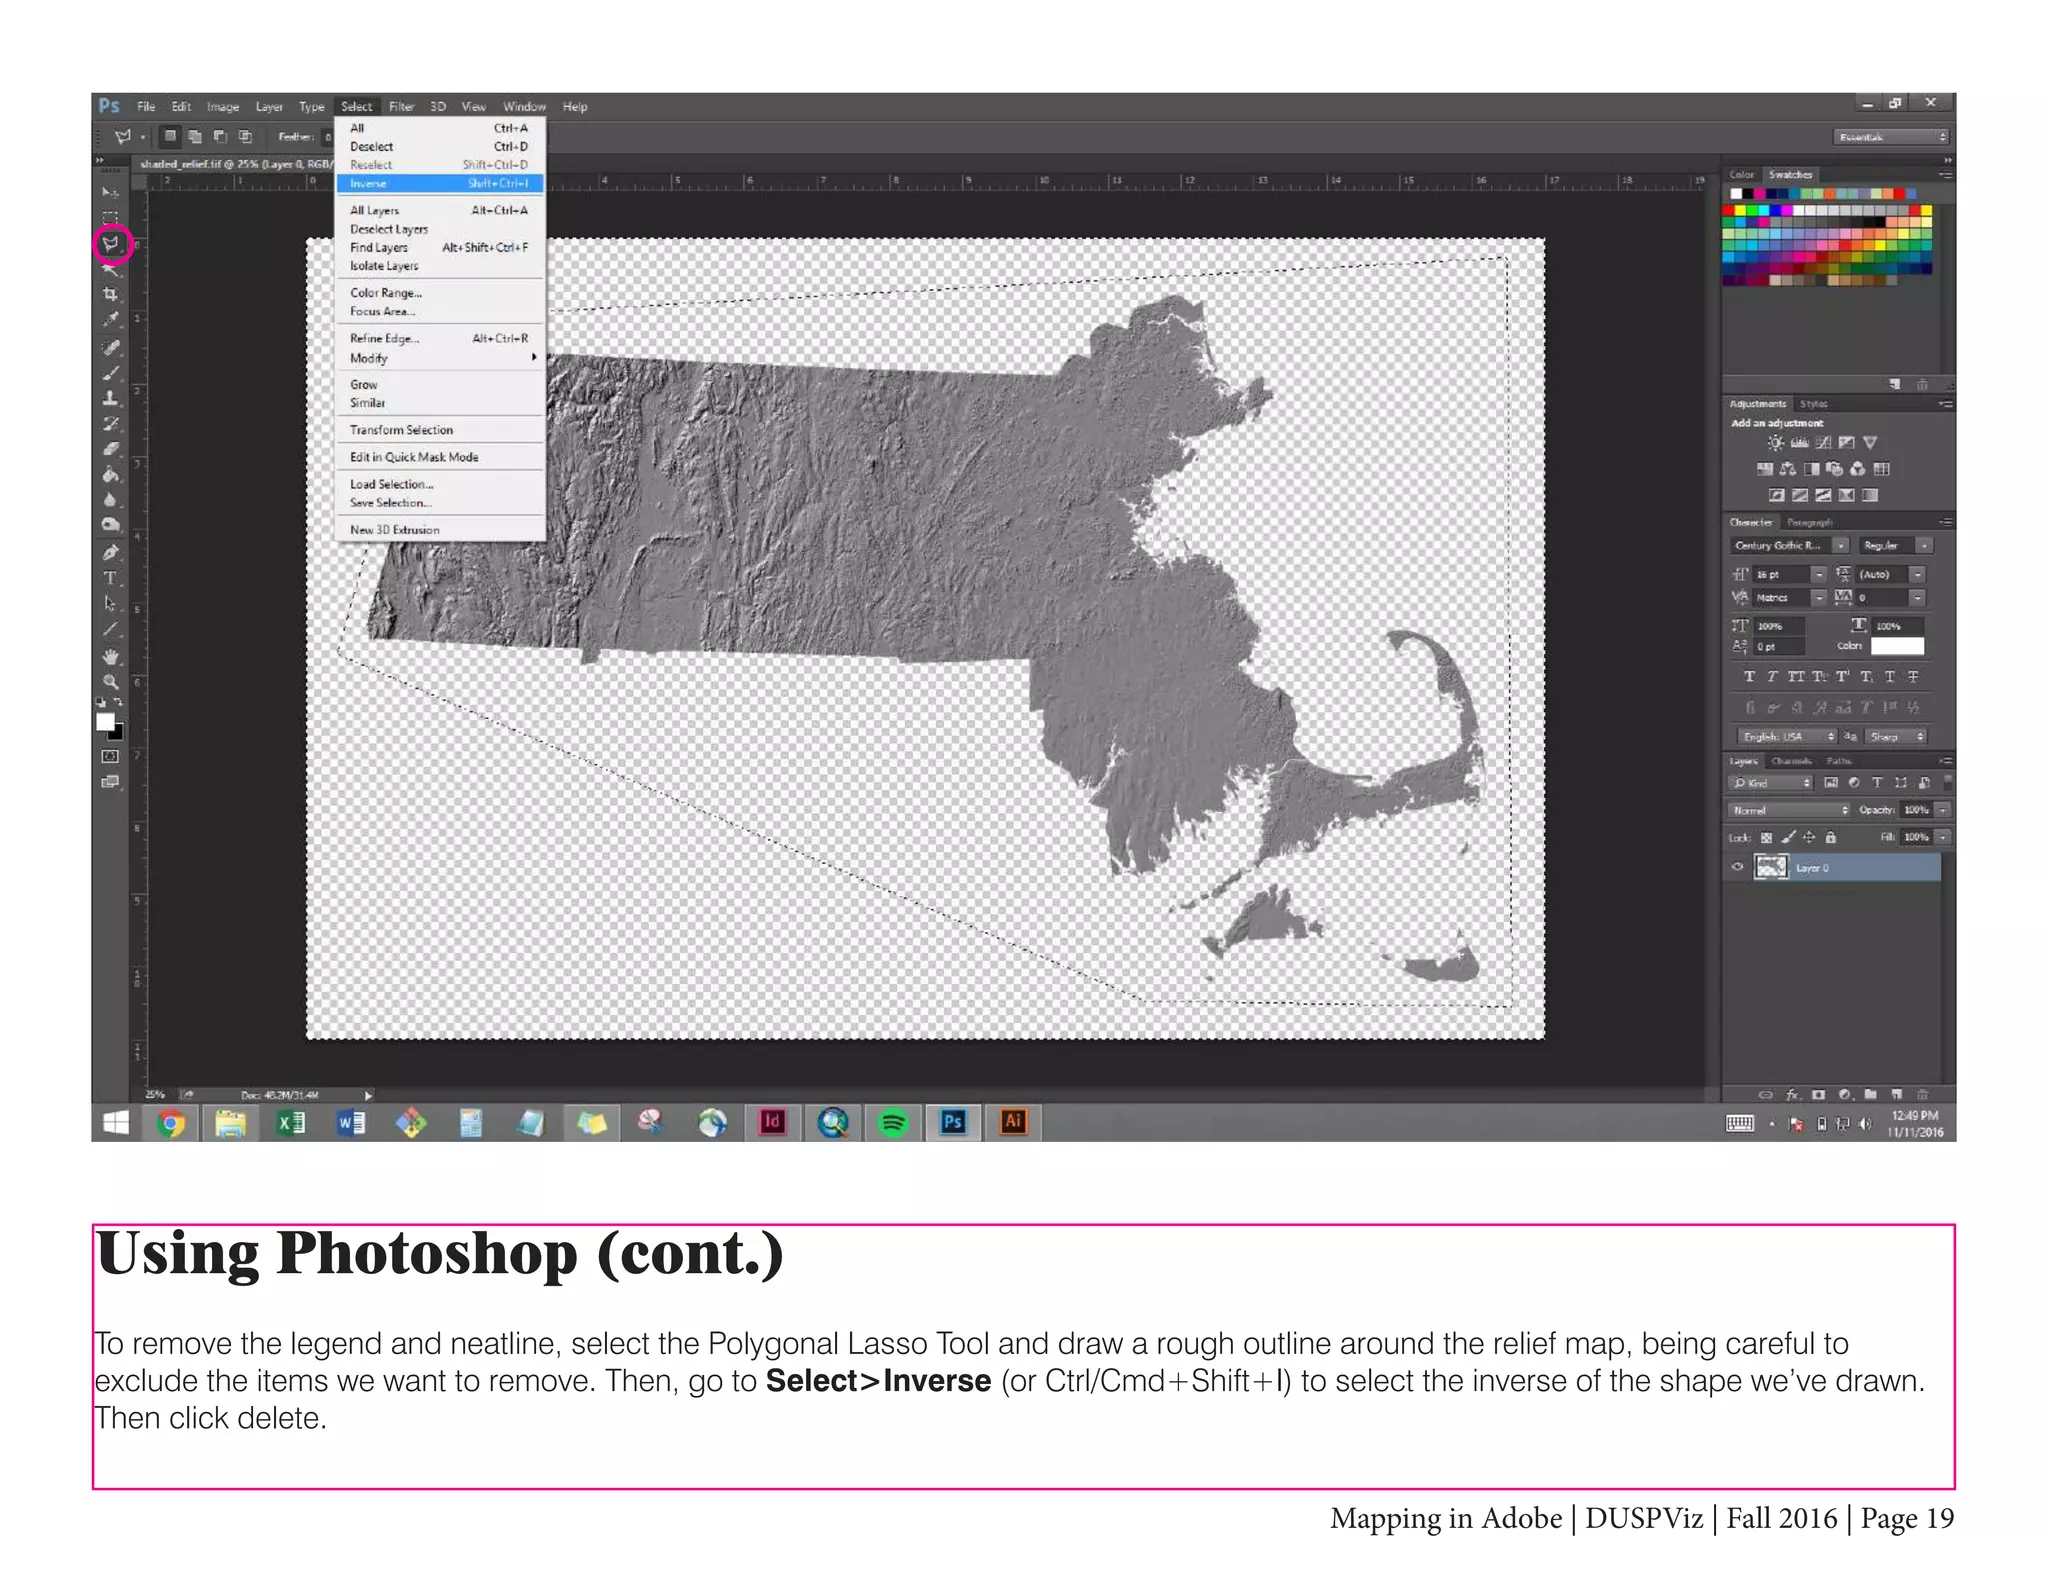Choose Color Range from Select menu
Image resolution: width=2048 pixels, height=1582 pixels.
pos(440,292)
